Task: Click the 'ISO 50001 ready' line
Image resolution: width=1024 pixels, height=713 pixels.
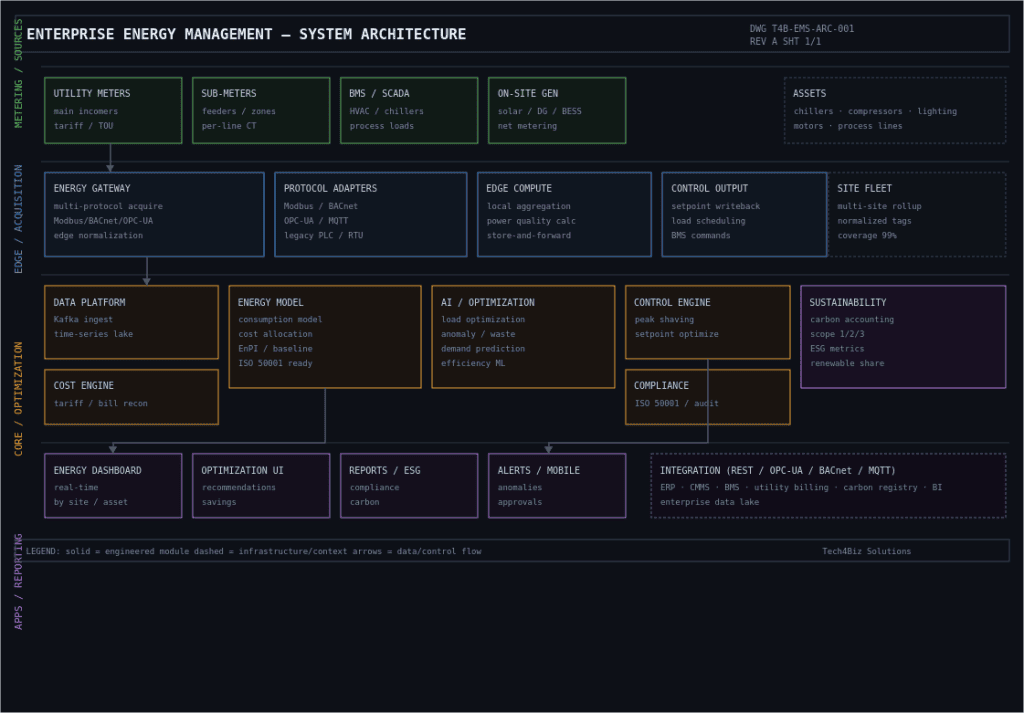Action: coord(275,363)
